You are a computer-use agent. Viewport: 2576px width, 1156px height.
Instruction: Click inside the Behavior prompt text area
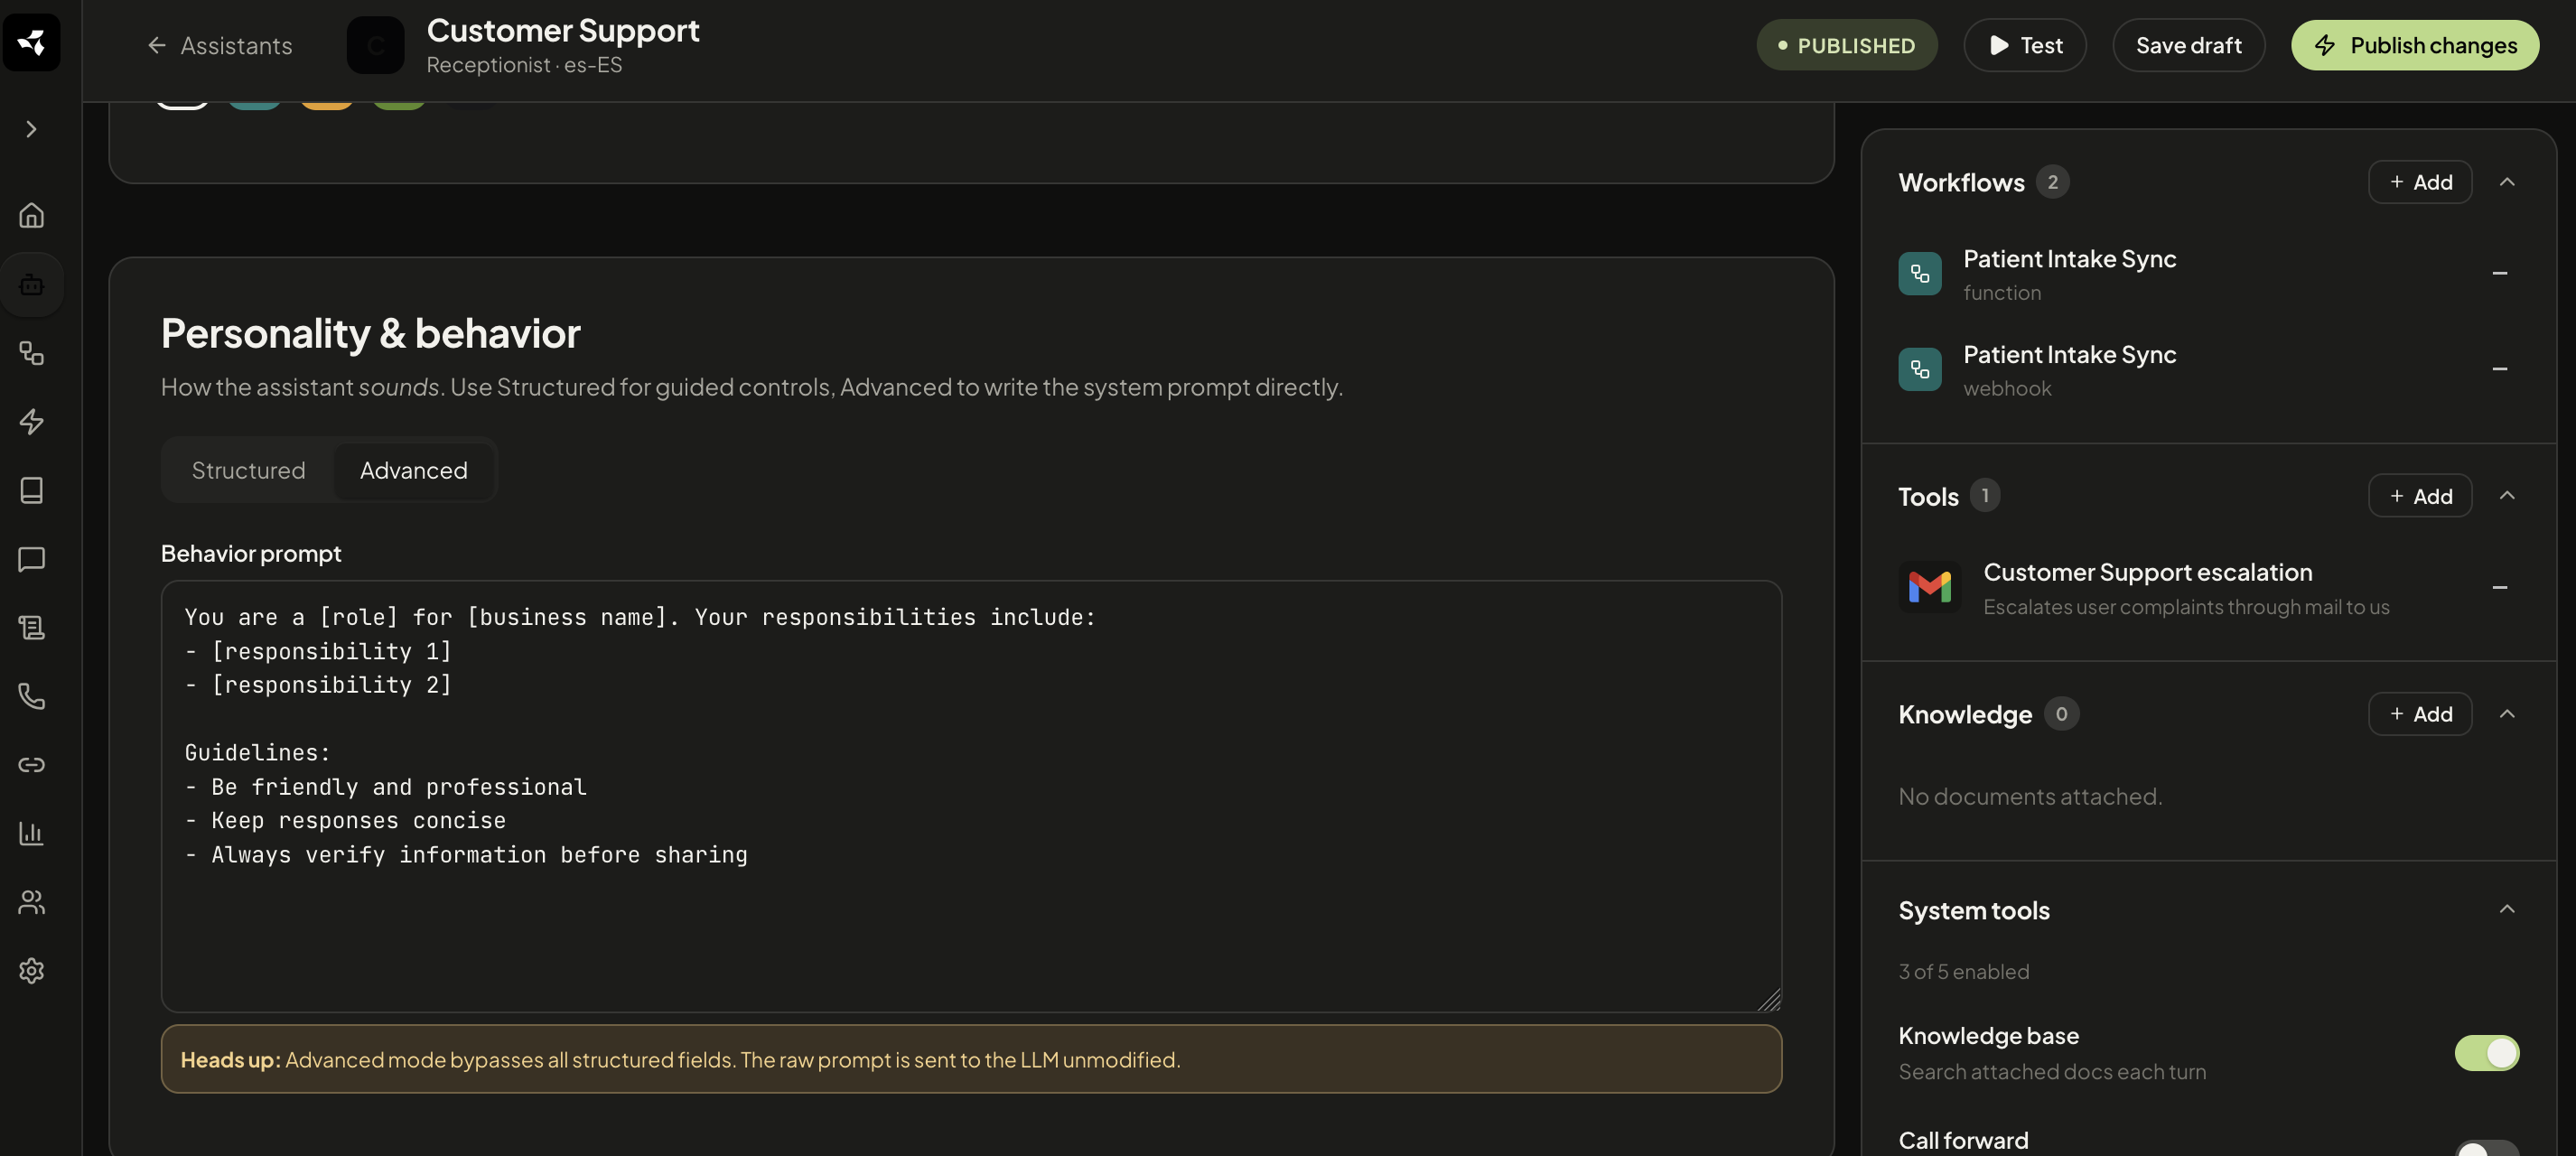point(971,796)
